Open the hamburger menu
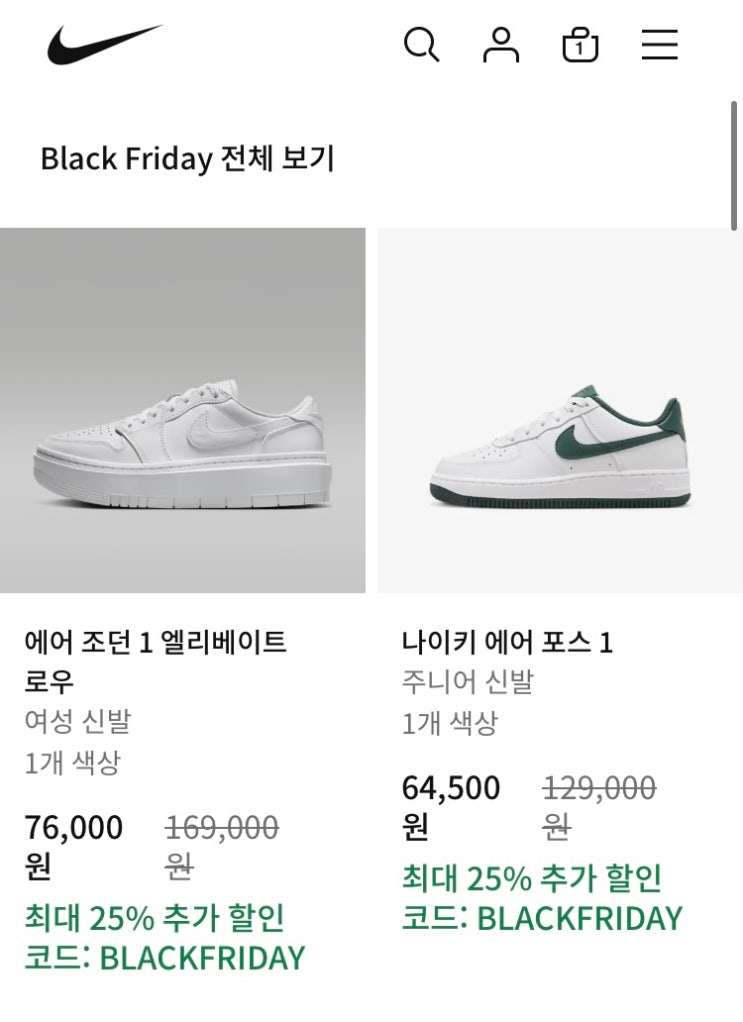 coord(660,45)
